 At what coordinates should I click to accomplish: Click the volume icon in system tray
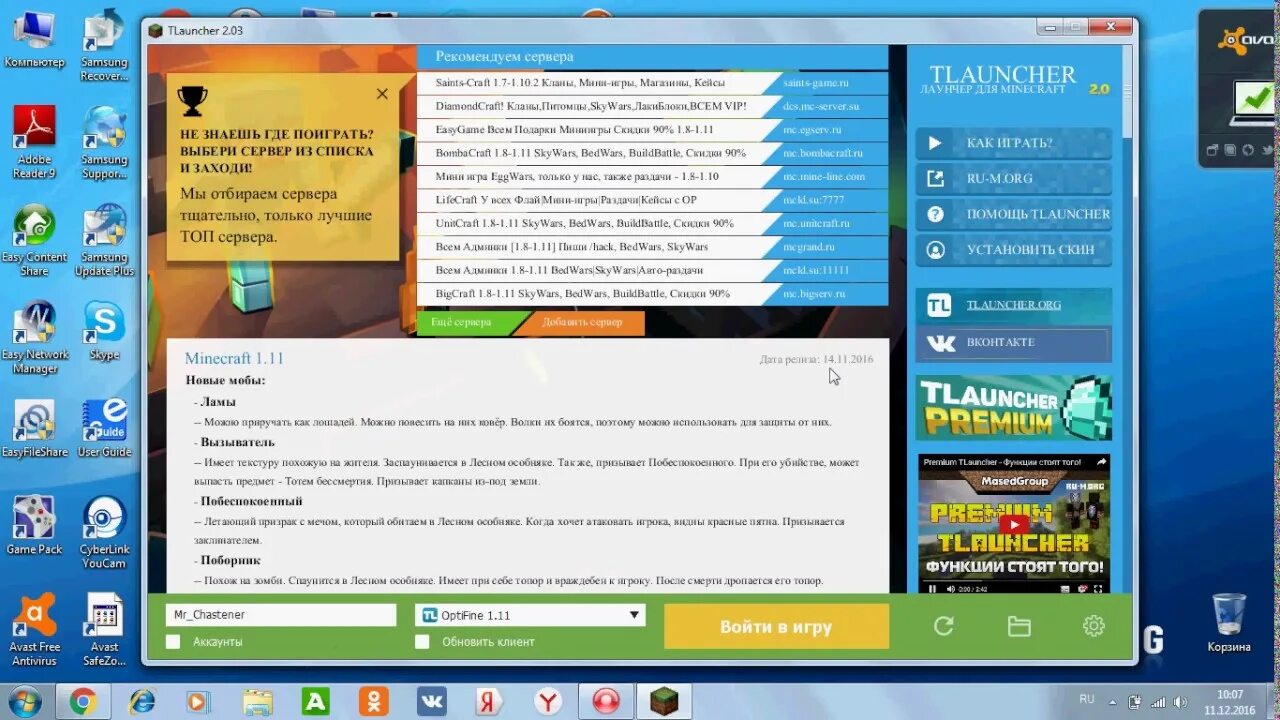[1178, 701]
